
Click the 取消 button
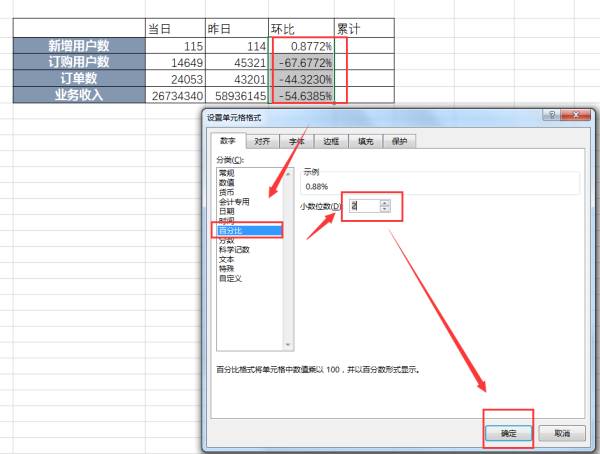click(562, 433)
